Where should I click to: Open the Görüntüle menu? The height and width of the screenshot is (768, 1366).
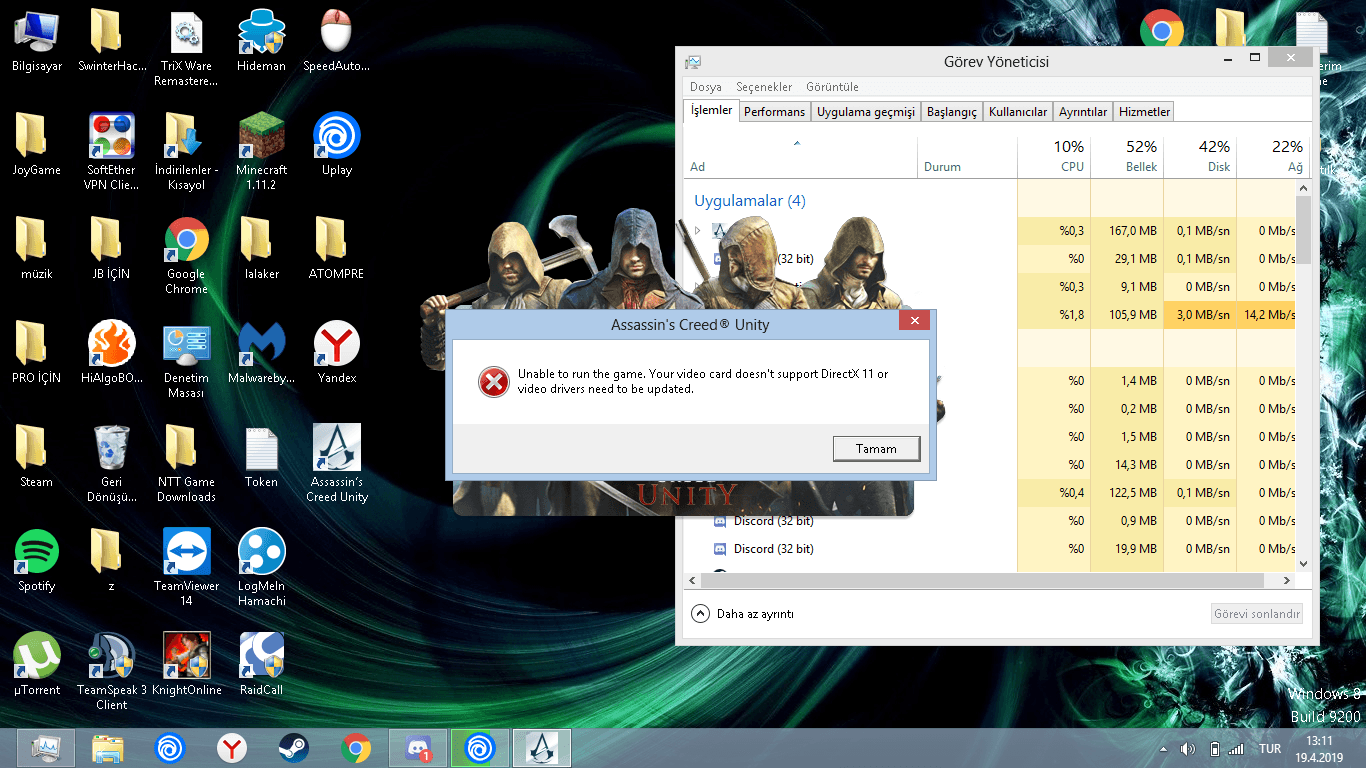tap(832, 87)
